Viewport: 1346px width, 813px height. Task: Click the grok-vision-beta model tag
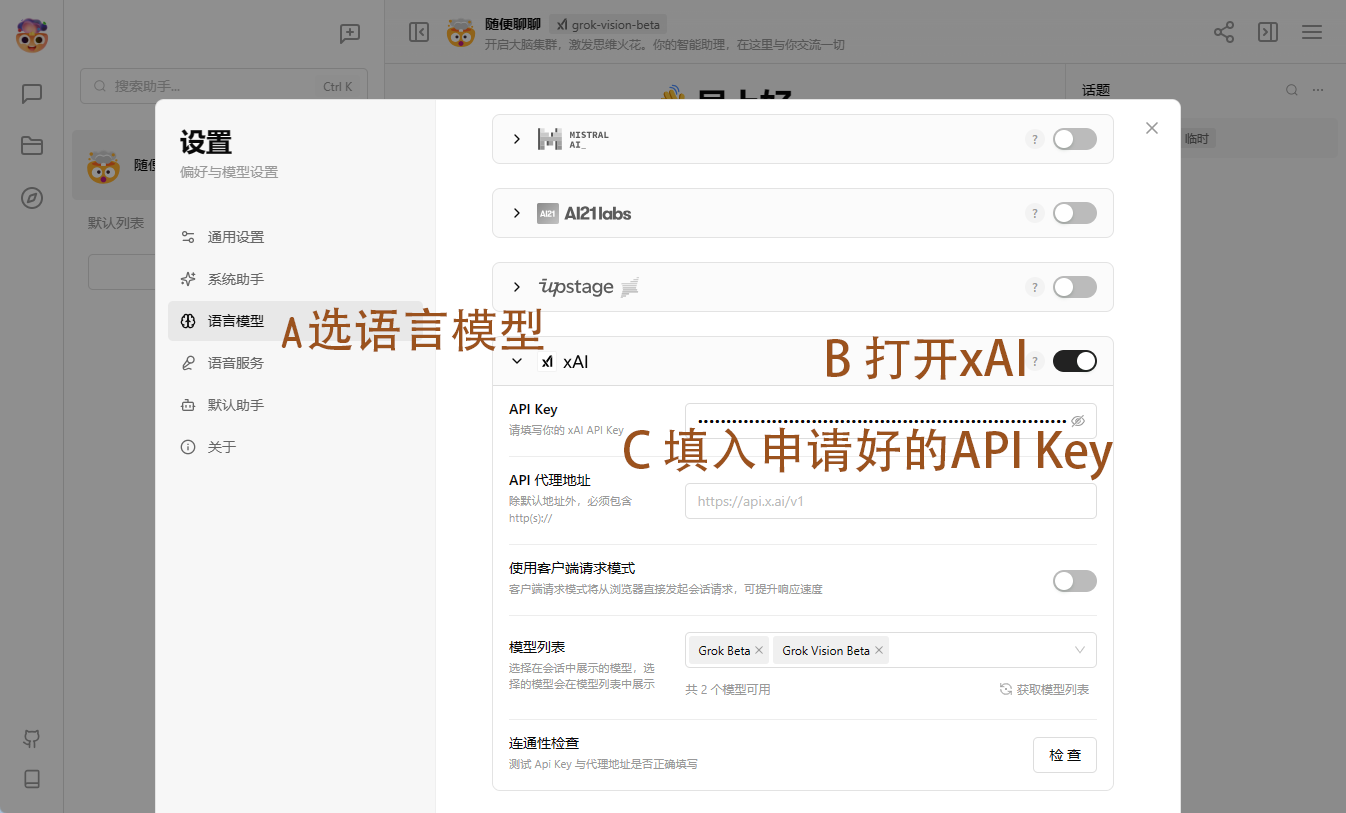tap(609, 24)
